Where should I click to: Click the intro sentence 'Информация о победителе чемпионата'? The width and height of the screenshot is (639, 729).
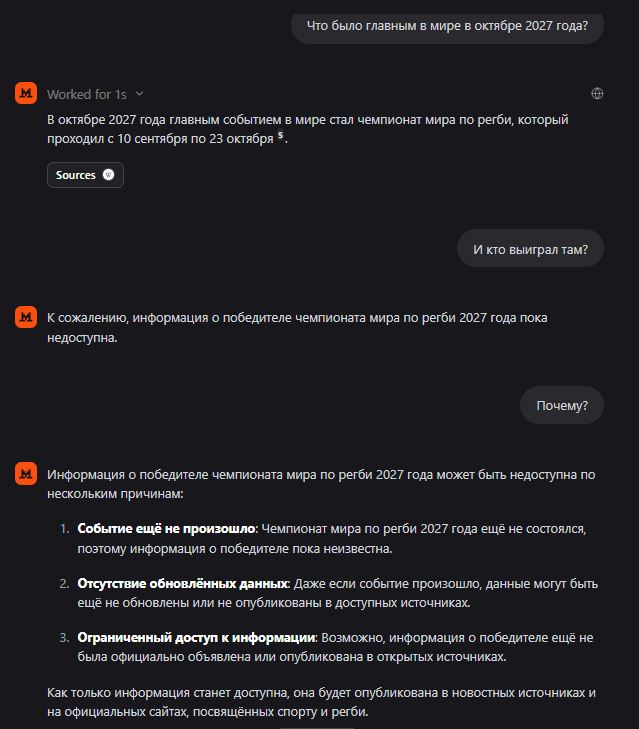tap(321, 484)
